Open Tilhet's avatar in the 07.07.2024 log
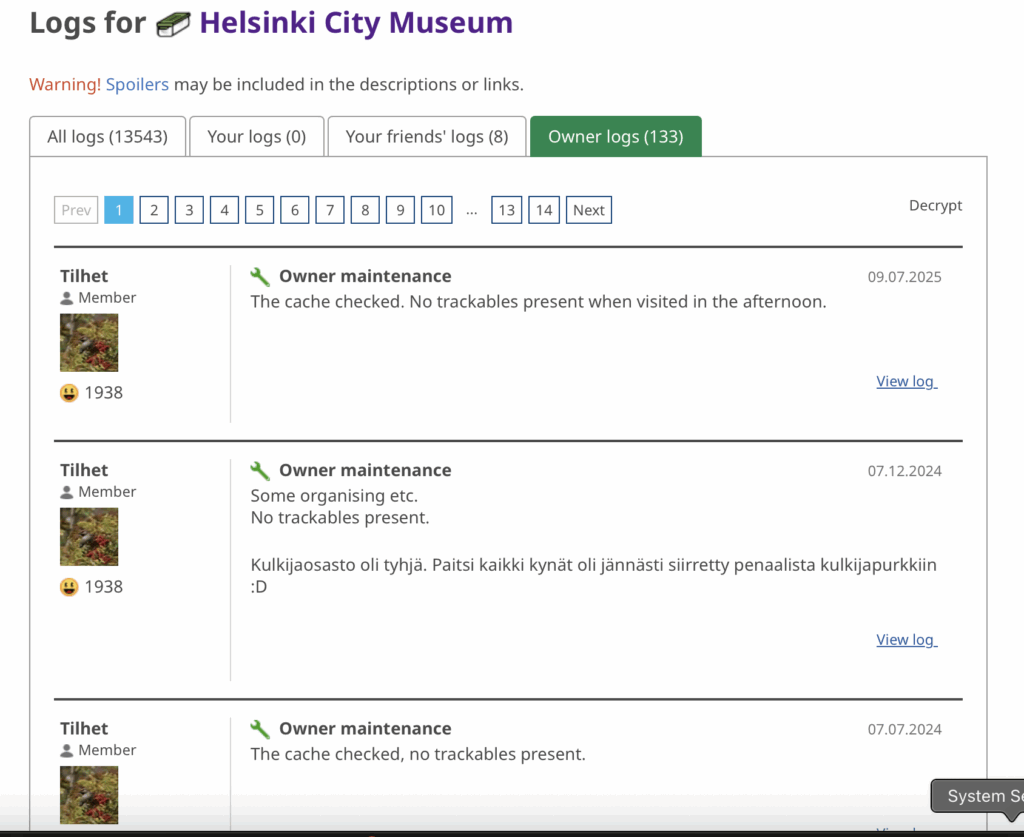 point(89,795)
